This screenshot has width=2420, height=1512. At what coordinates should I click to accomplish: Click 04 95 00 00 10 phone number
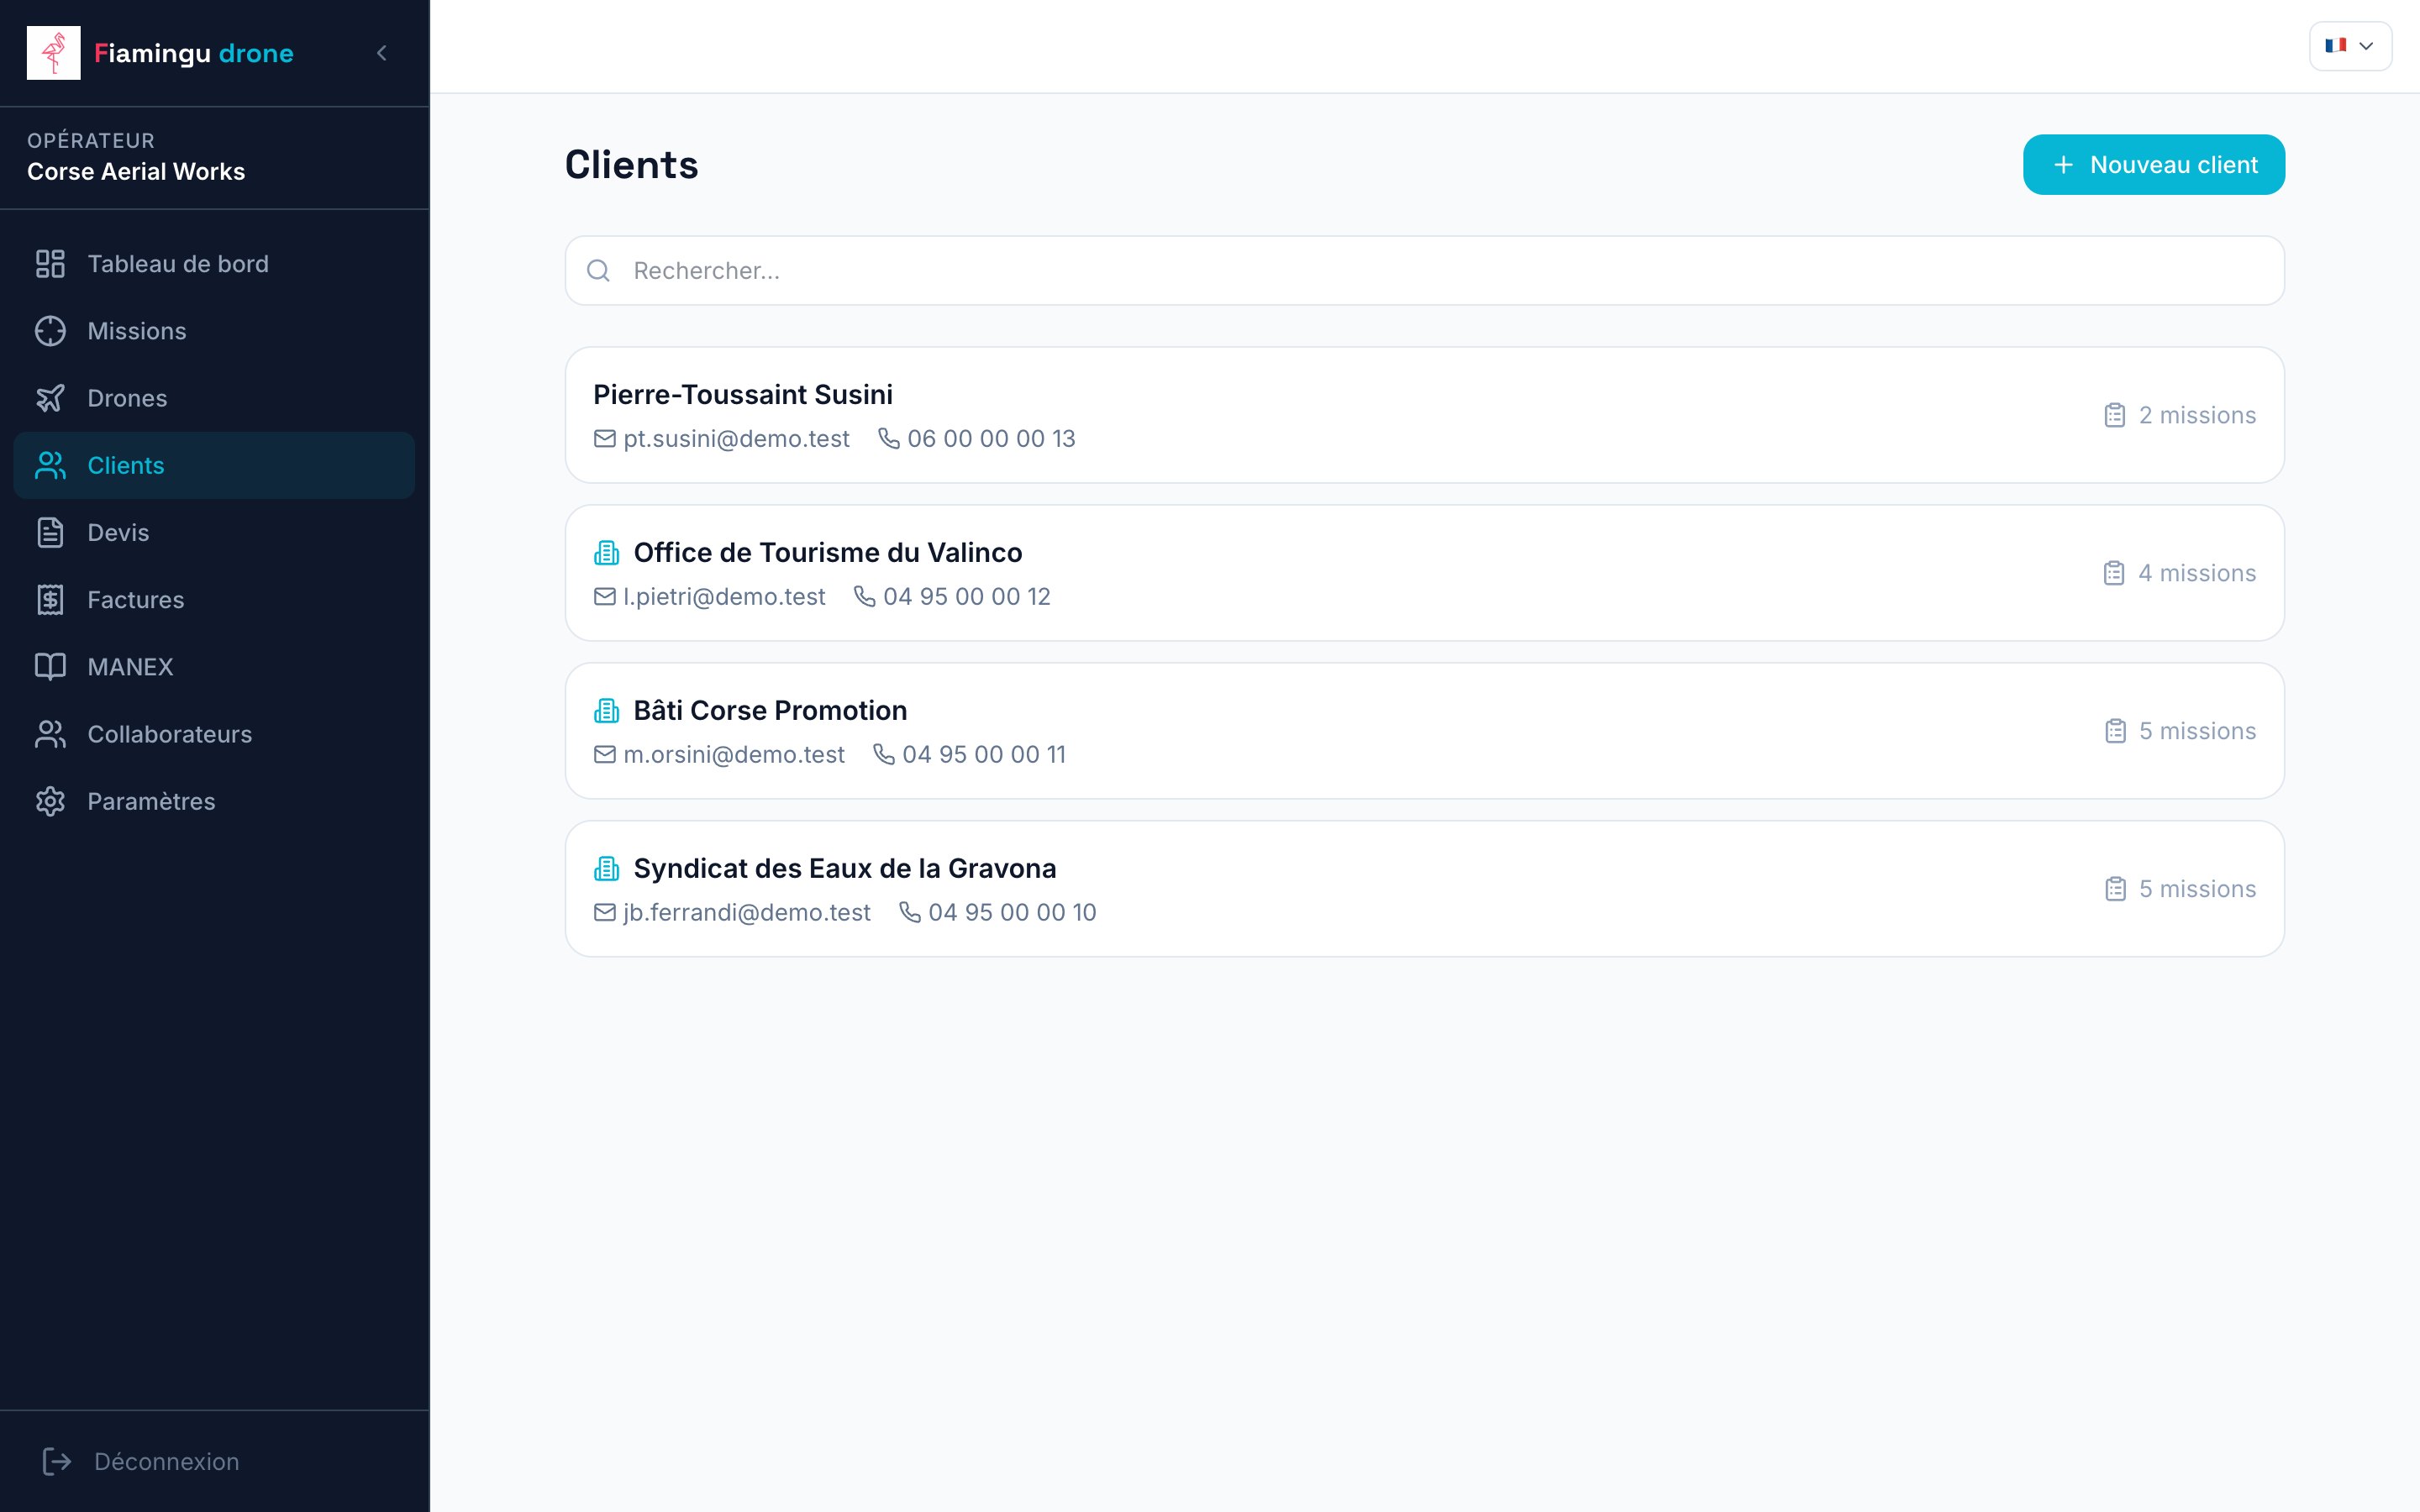tap(1012, 913)
